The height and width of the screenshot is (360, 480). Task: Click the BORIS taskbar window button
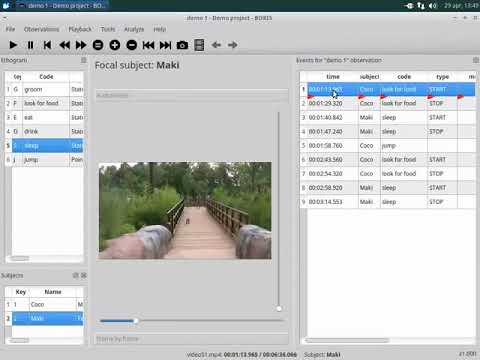(62, 6)
